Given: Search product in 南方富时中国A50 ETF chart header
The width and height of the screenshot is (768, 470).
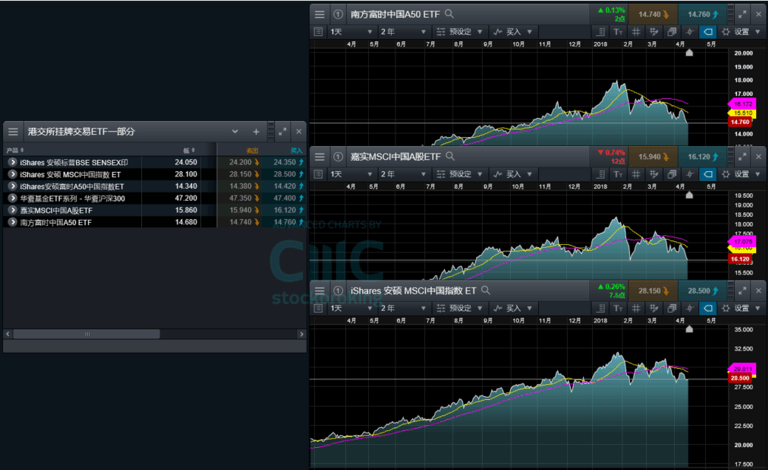Looking at the screenshot, I should click(x=449, y=14).
